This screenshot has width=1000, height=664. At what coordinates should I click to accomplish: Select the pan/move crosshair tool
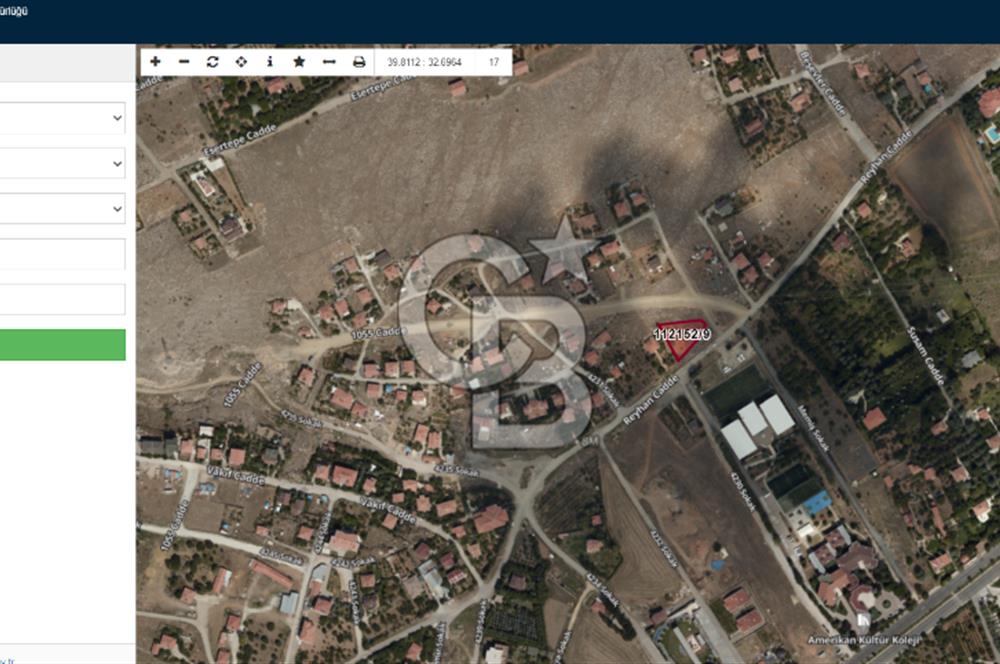pyautogui.click(x=241, y=61)
